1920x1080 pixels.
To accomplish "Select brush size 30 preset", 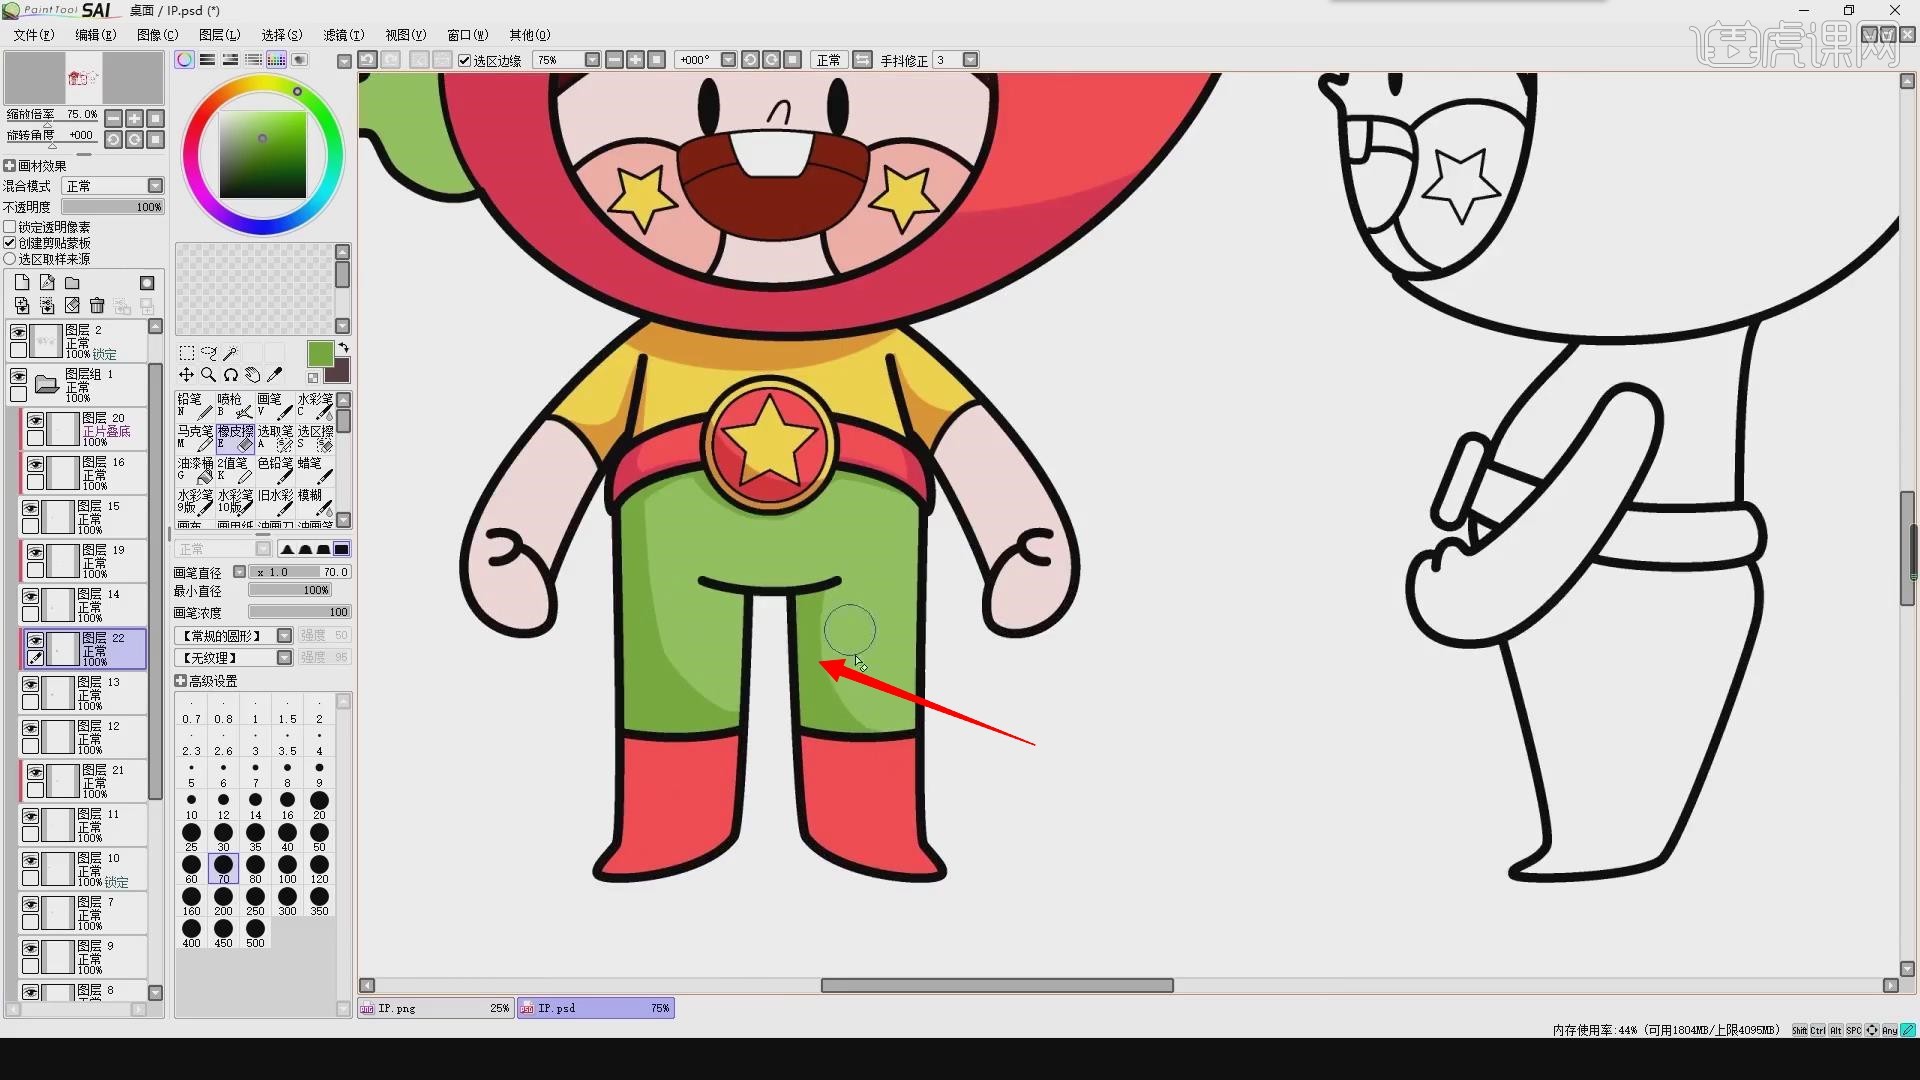I will [x=223, y=837].
